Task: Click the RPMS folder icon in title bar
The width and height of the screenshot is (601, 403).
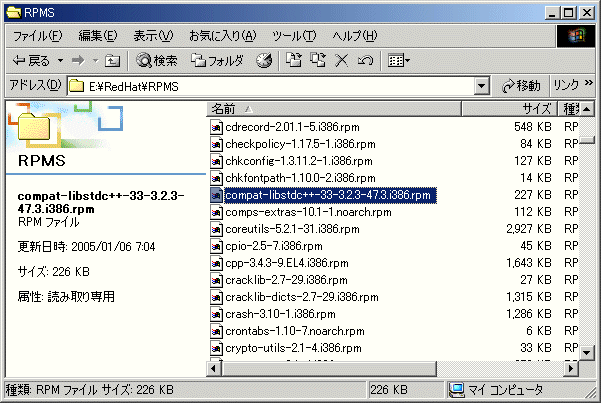Action: pyautogui.click(x=14, y=12)
